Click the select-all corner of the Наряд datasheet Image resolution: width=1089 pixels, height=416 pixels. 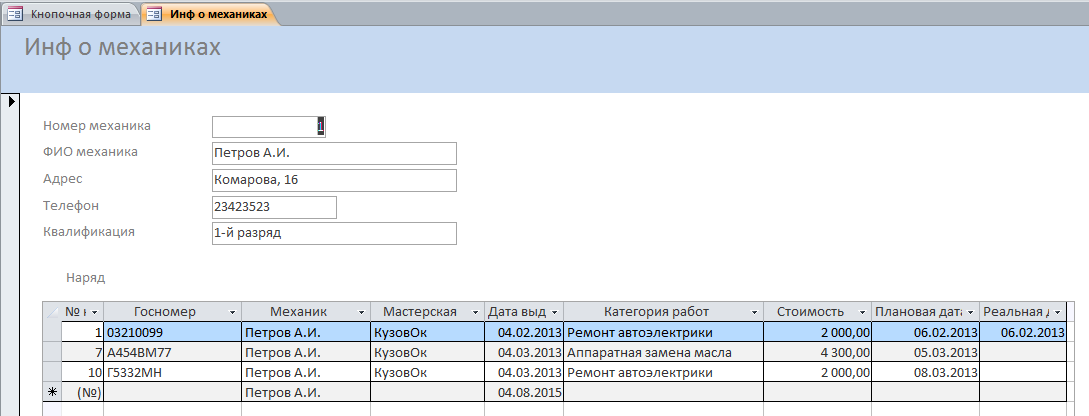(x=52, y=312)
